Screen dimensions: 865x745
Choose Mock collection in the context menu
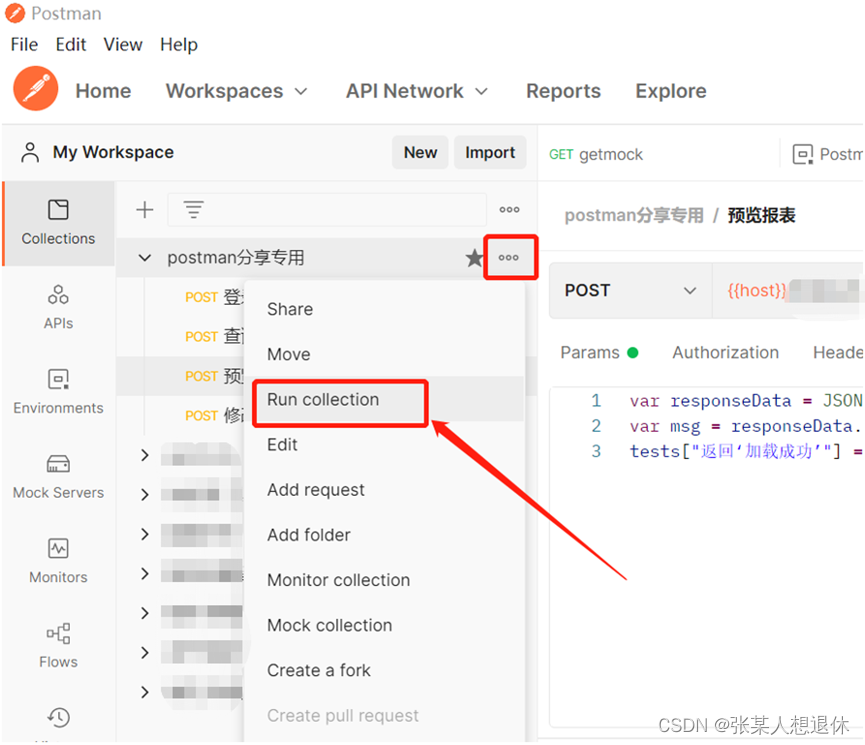coord(329,626)
